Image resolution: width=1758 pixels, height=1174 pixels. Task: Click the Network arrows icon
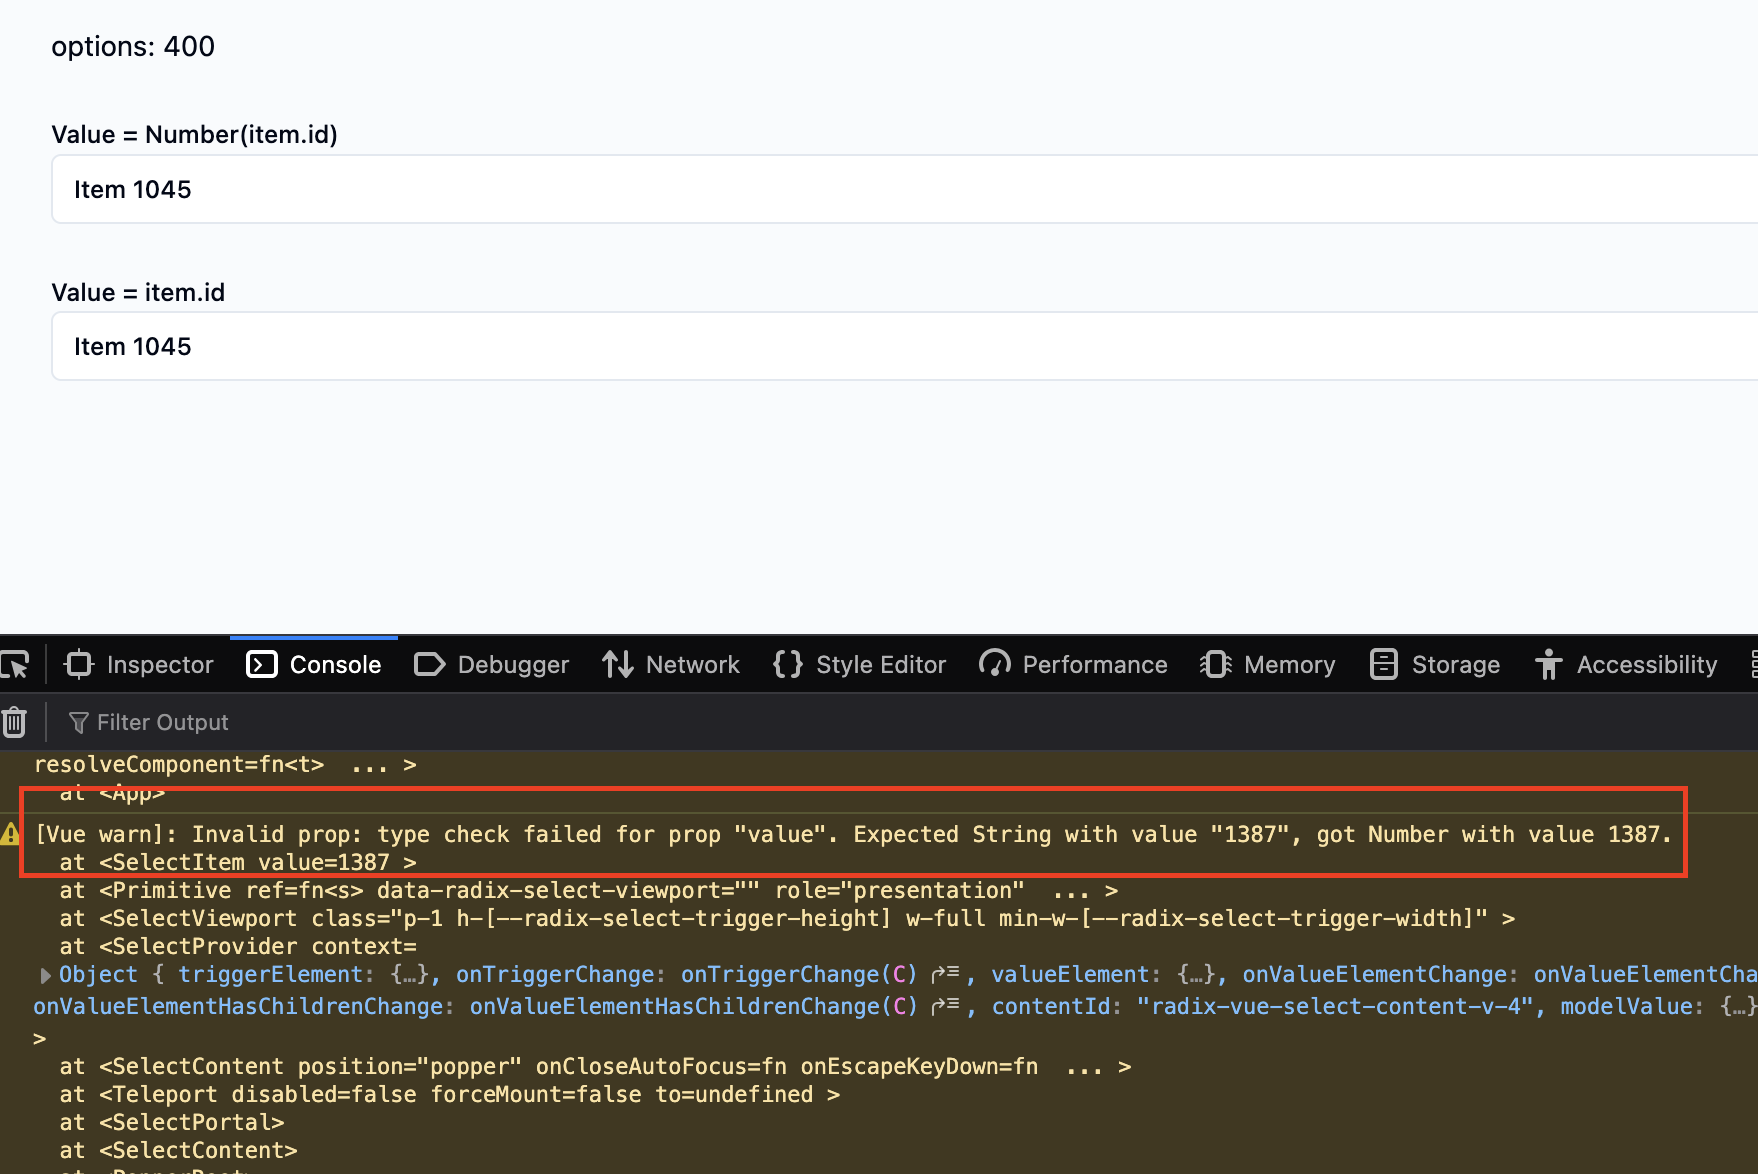tap(617, 665)
